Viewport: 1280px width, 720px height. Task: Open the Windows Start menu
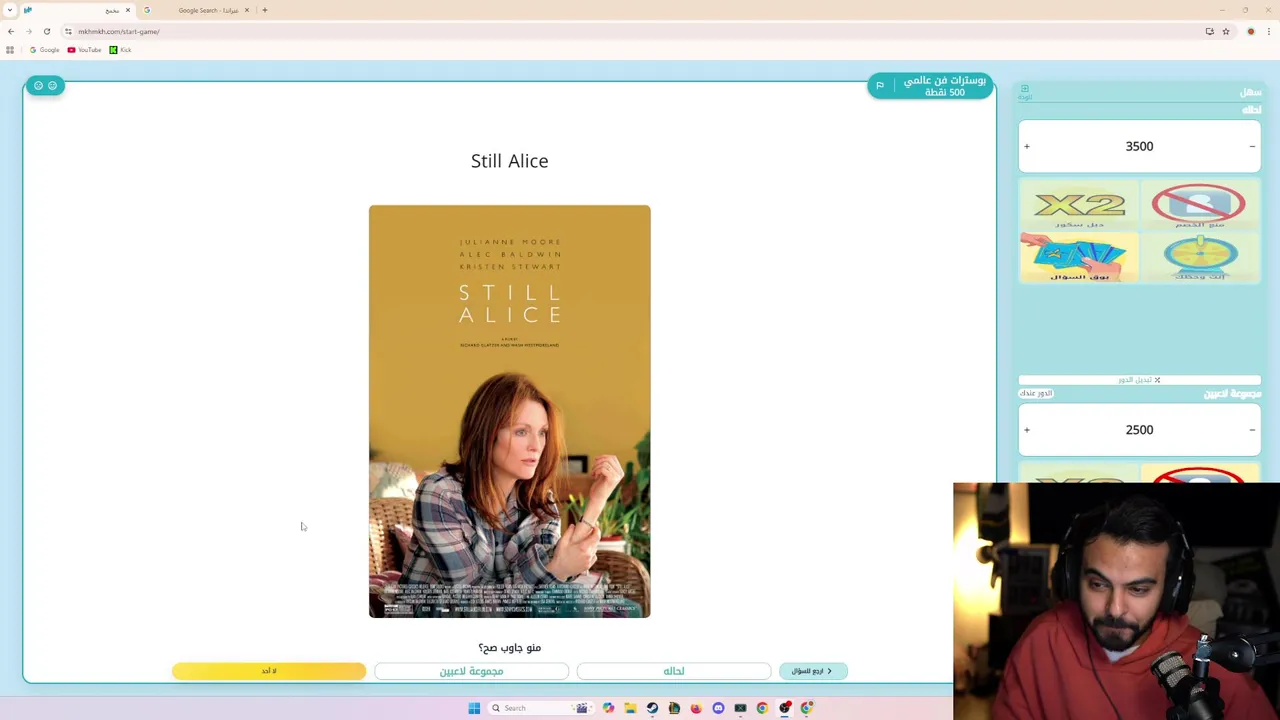click(x=474, y=708)
